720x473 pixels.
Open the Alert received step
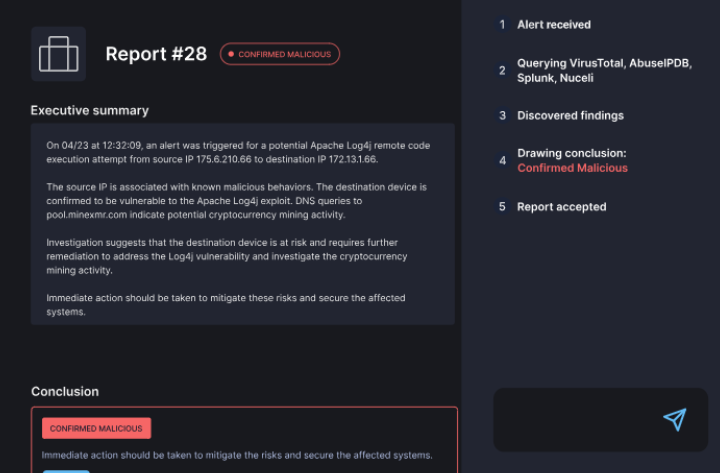coord(554,25)
